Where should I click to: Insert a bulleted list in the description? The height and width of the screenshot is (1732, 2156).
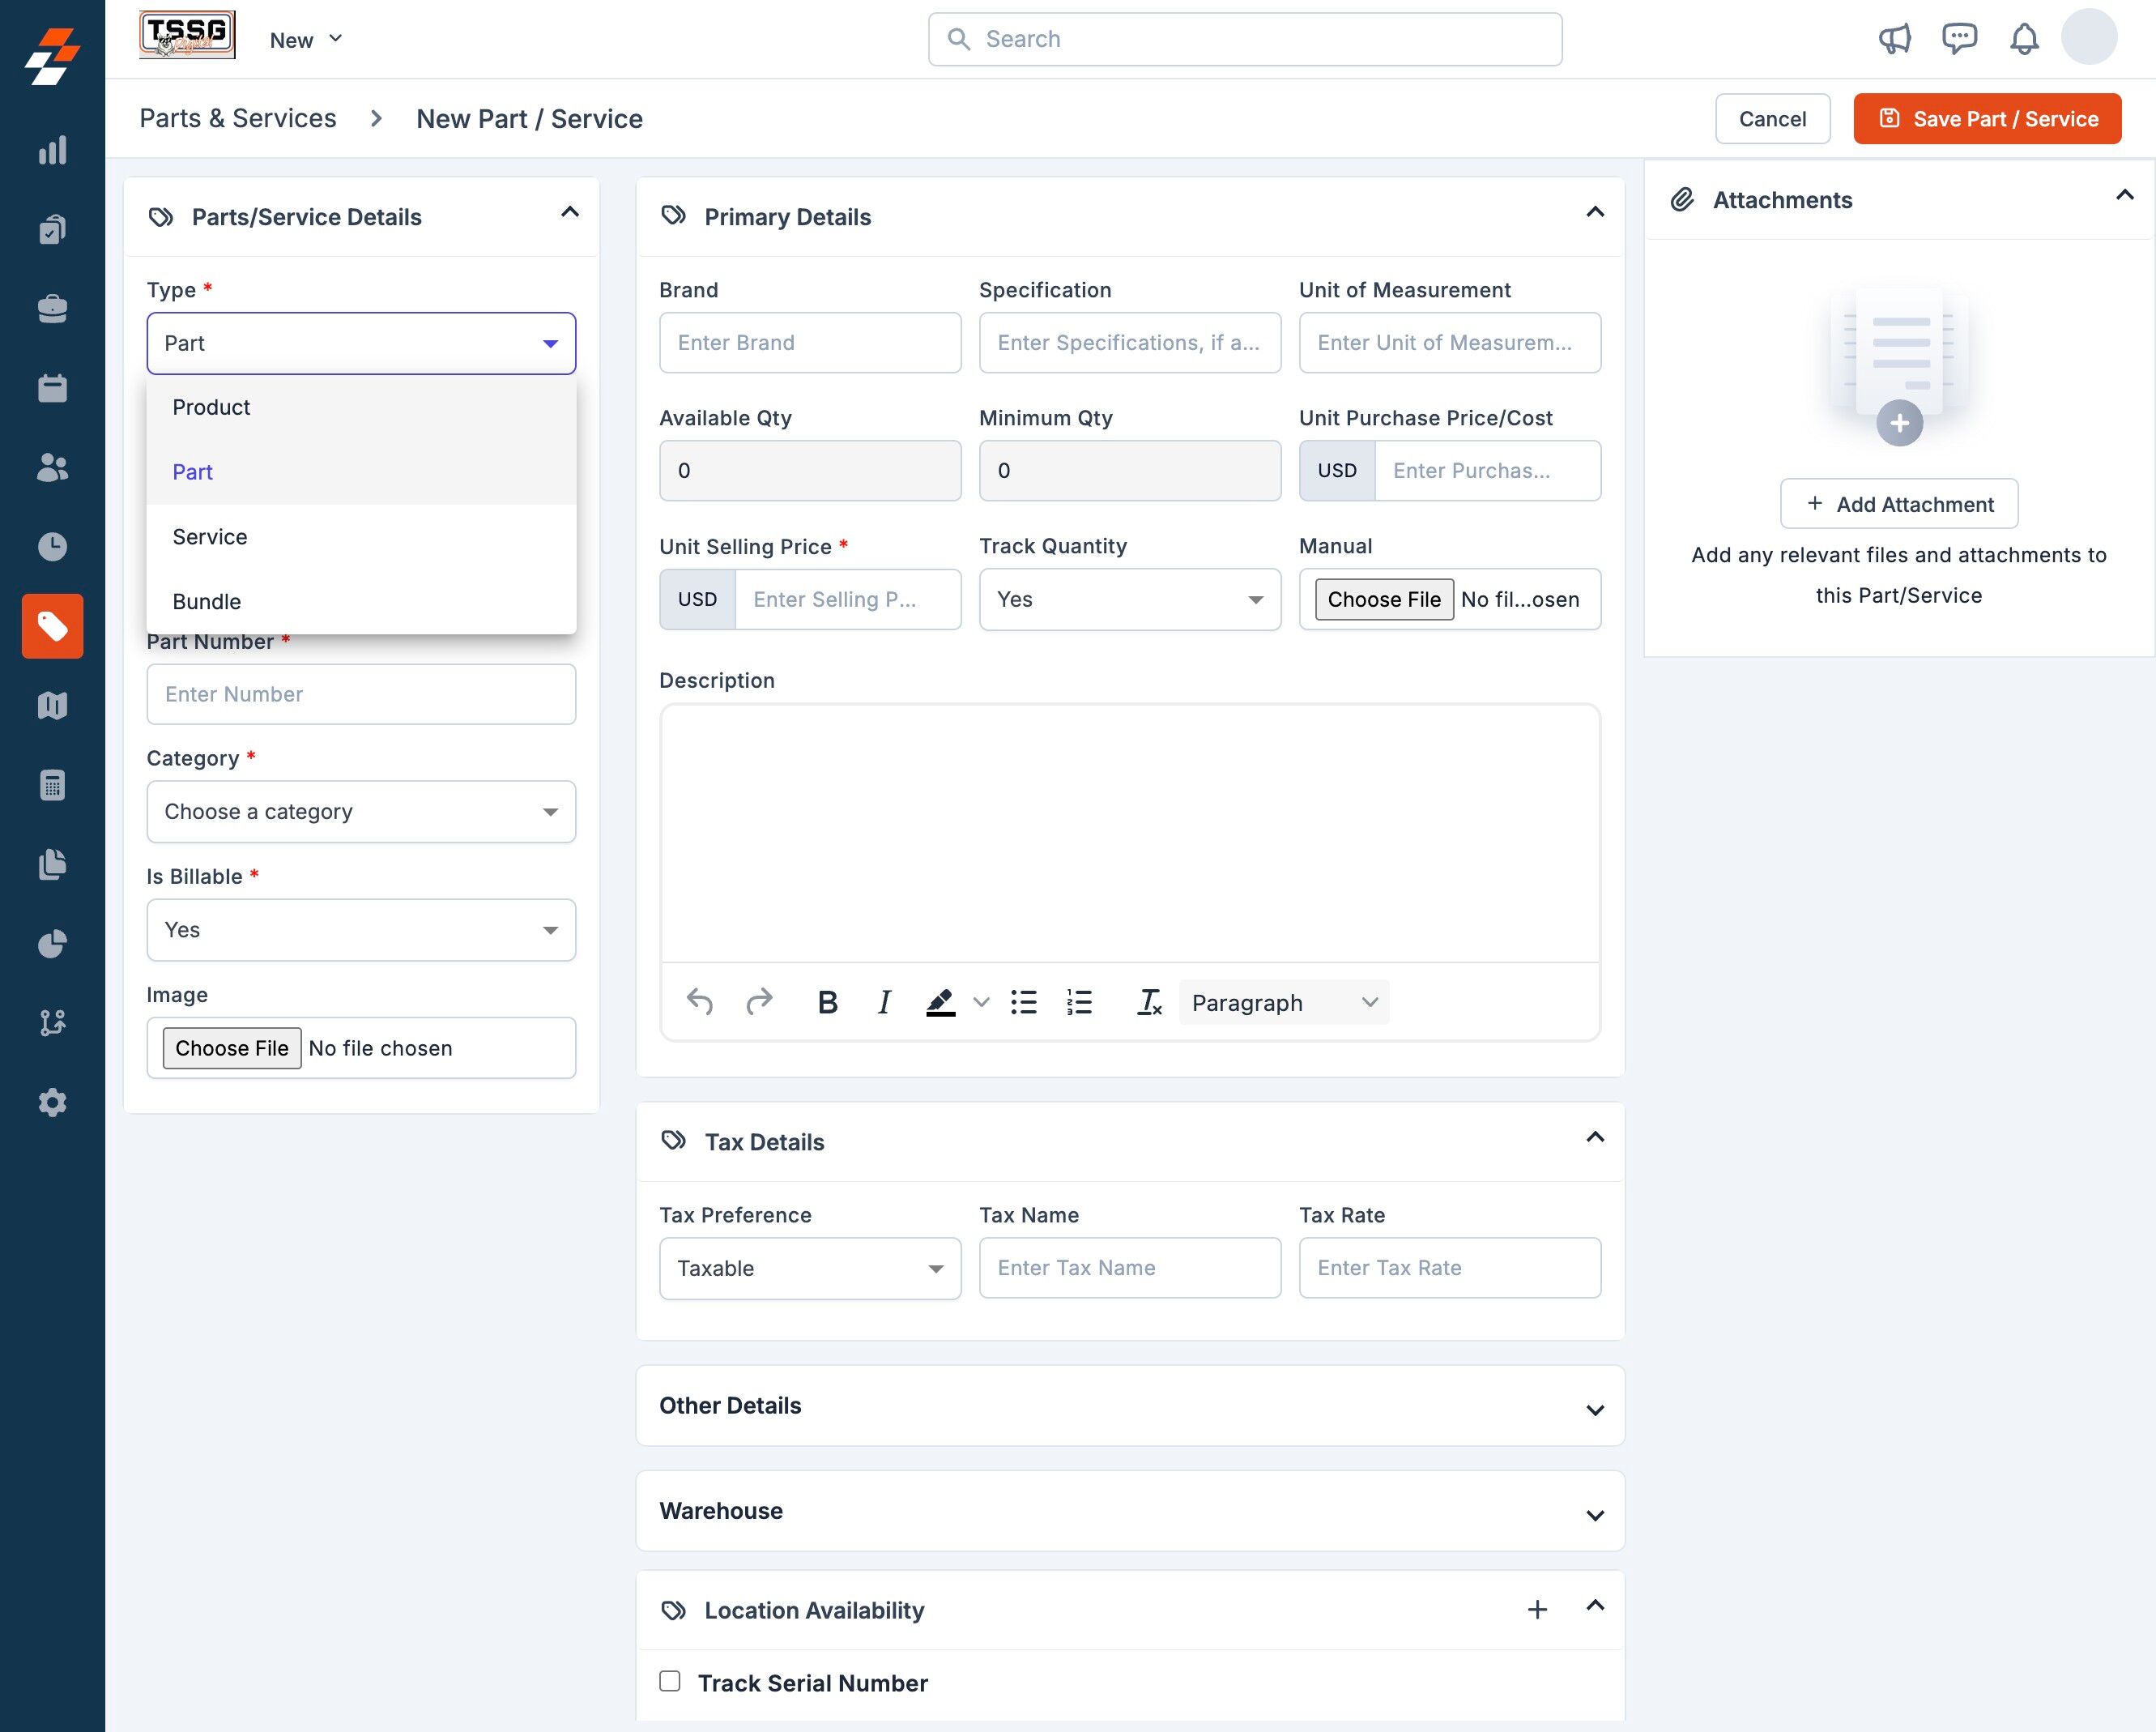(1023, 1002)
